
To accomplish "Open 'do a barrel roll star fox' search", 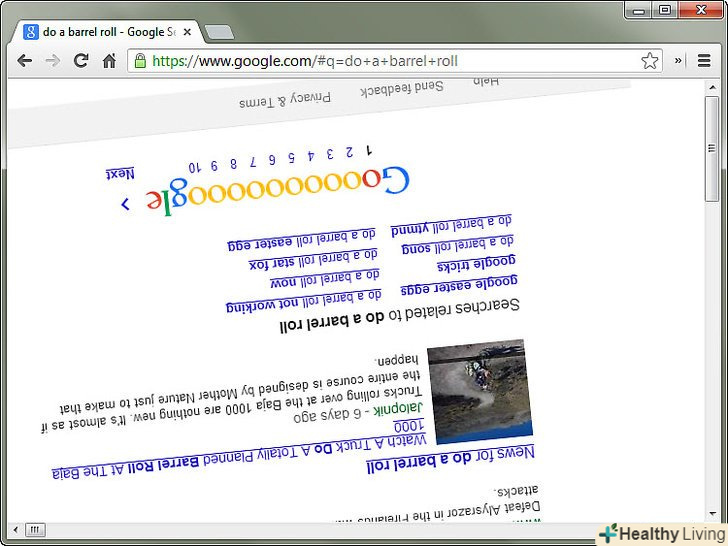I will click(313, 260).
